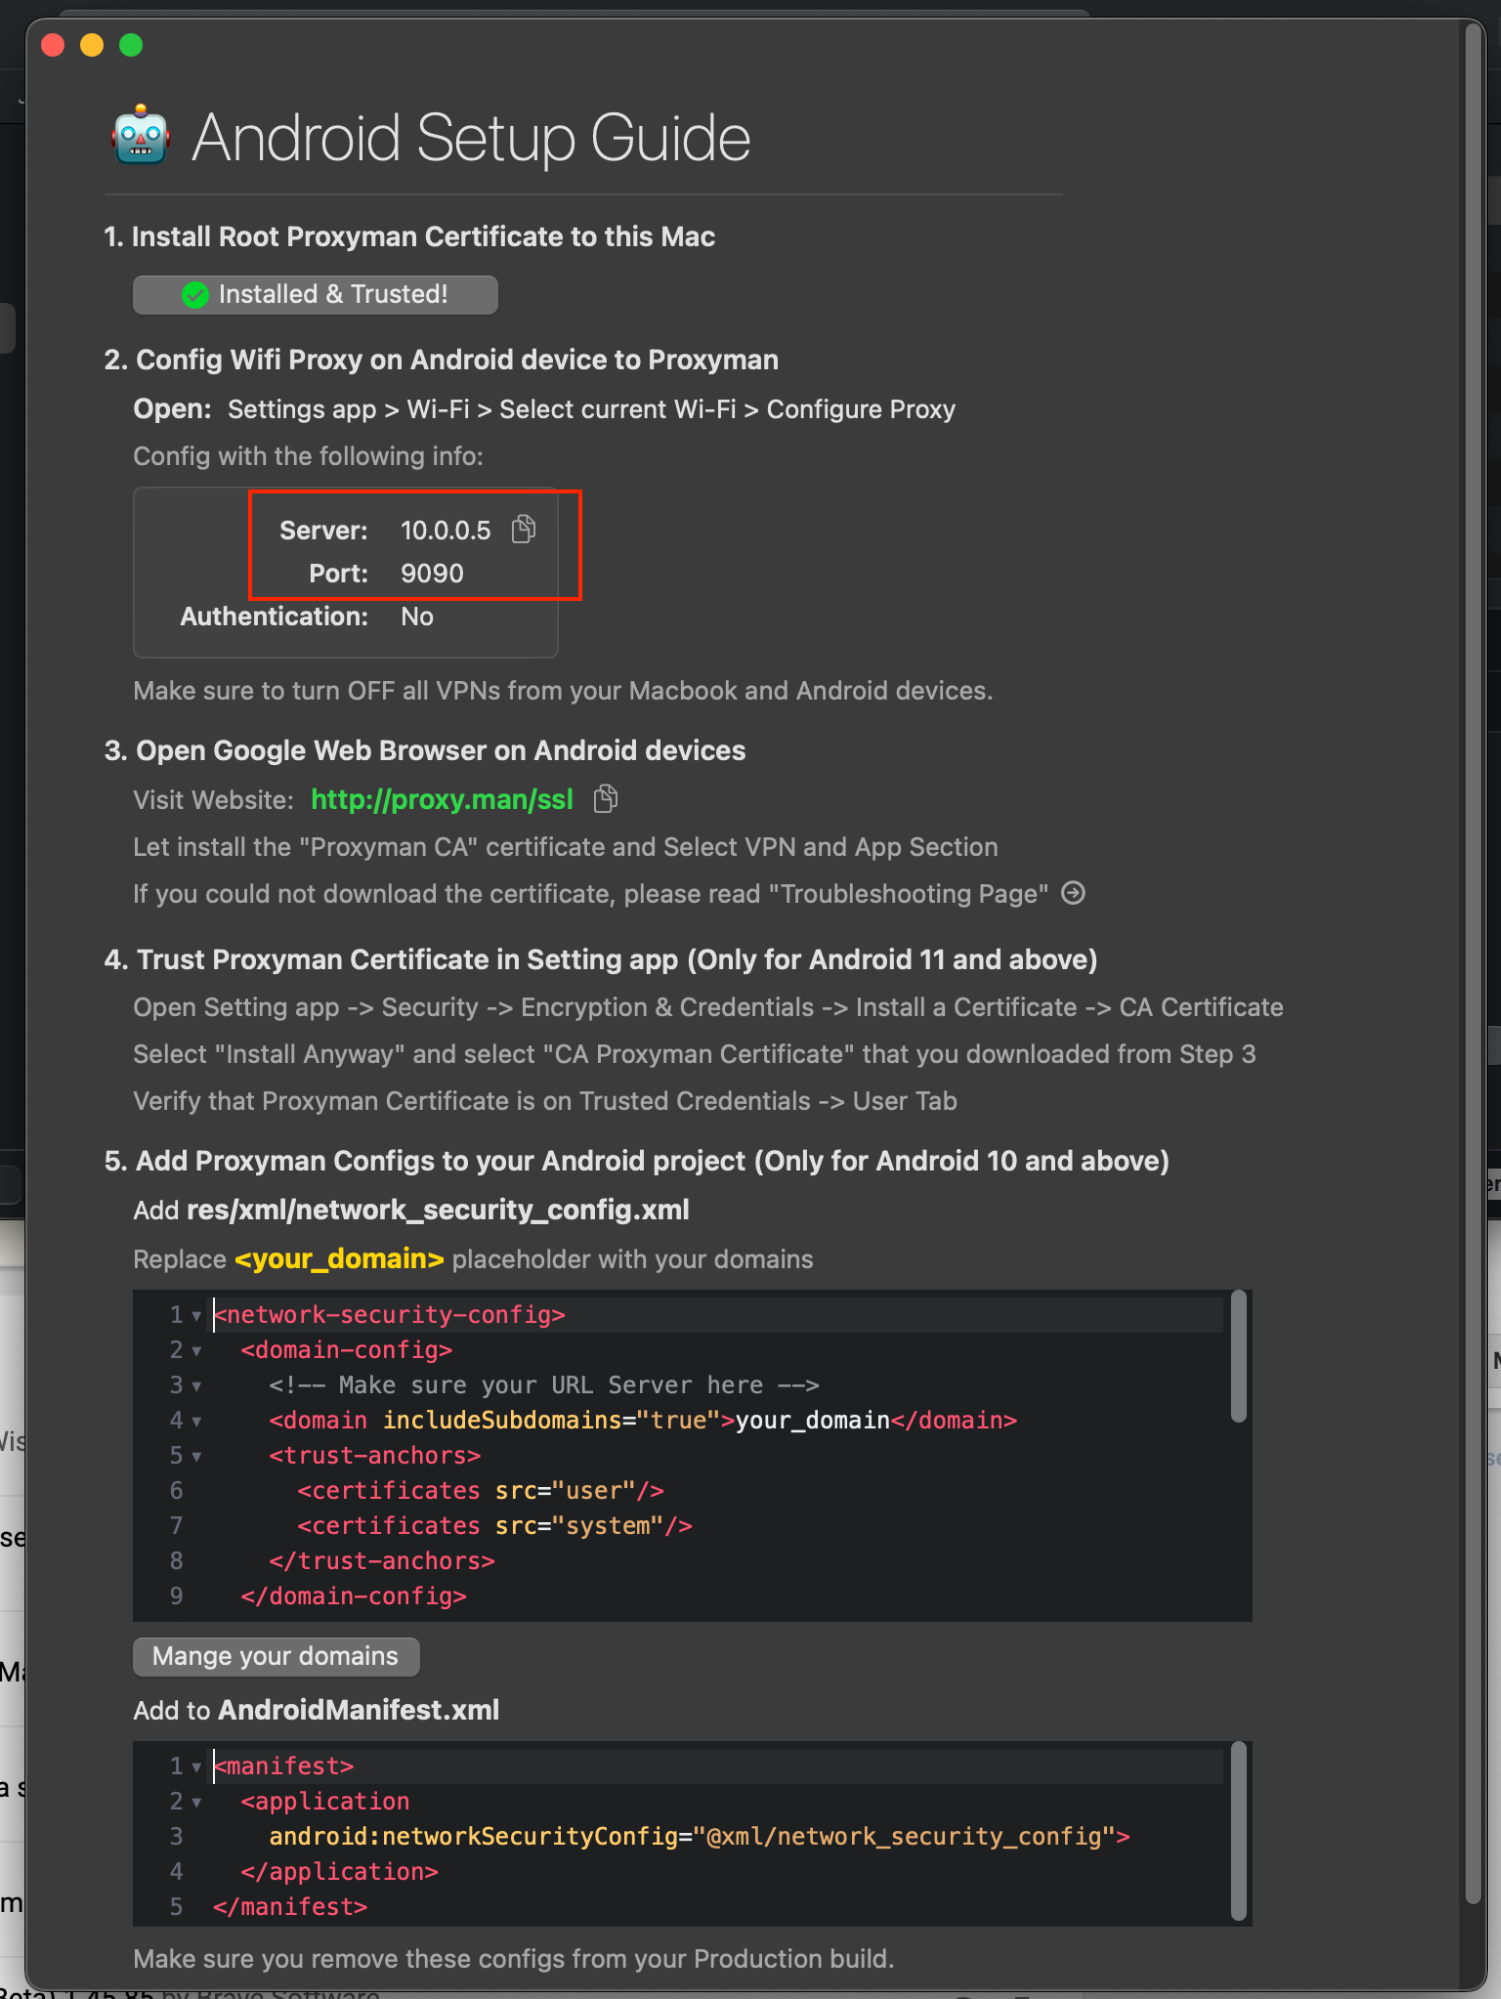This screenshot has height=1999, width=1501.
Task: Click the closing </trust-anchors> code line
Action: coord(382,1561)
